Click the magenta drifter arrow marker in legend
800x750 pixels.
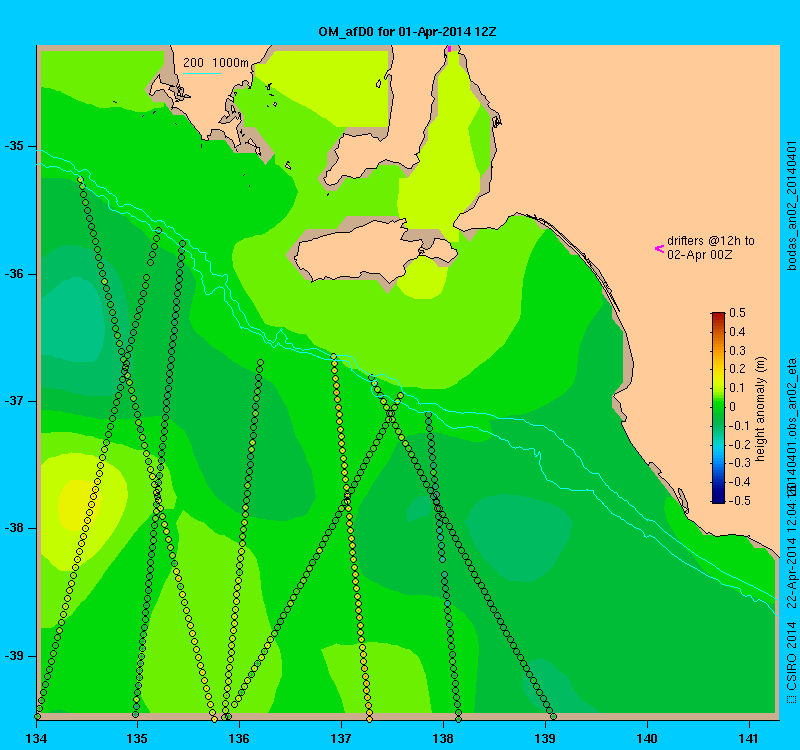coord(659,248)
